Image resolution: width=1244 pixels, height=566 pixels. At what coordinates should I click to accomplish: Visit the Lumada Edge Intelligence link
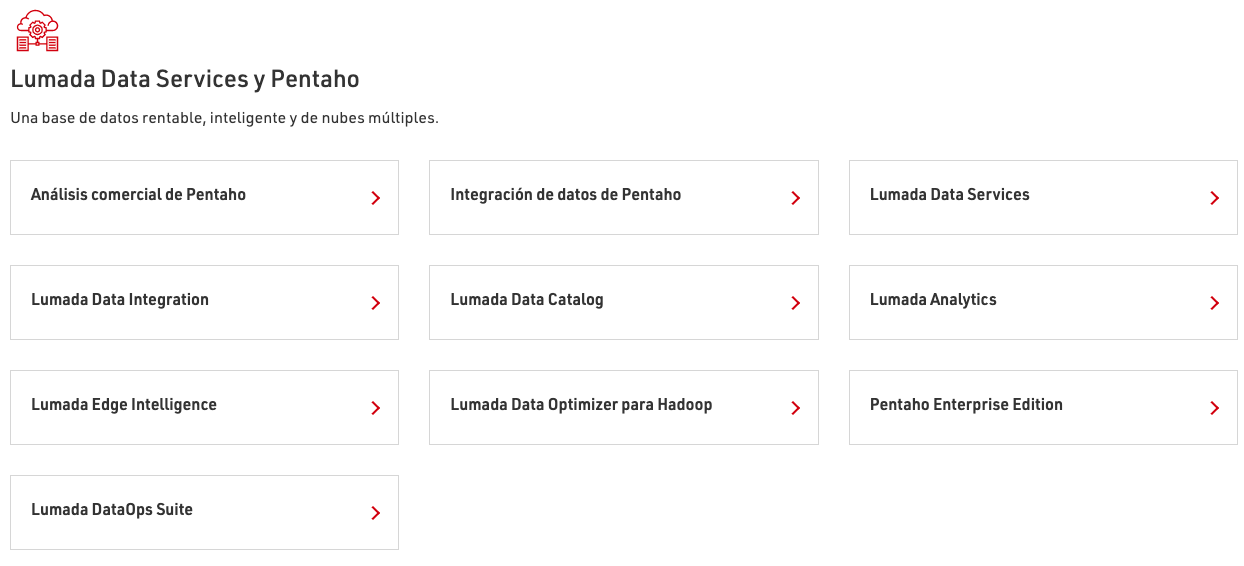[x=124, y=405]
